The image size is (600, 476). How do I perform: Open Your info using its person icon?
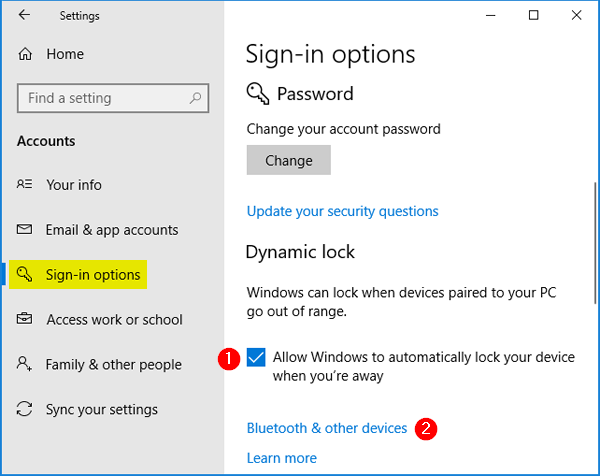click(25, 185)
